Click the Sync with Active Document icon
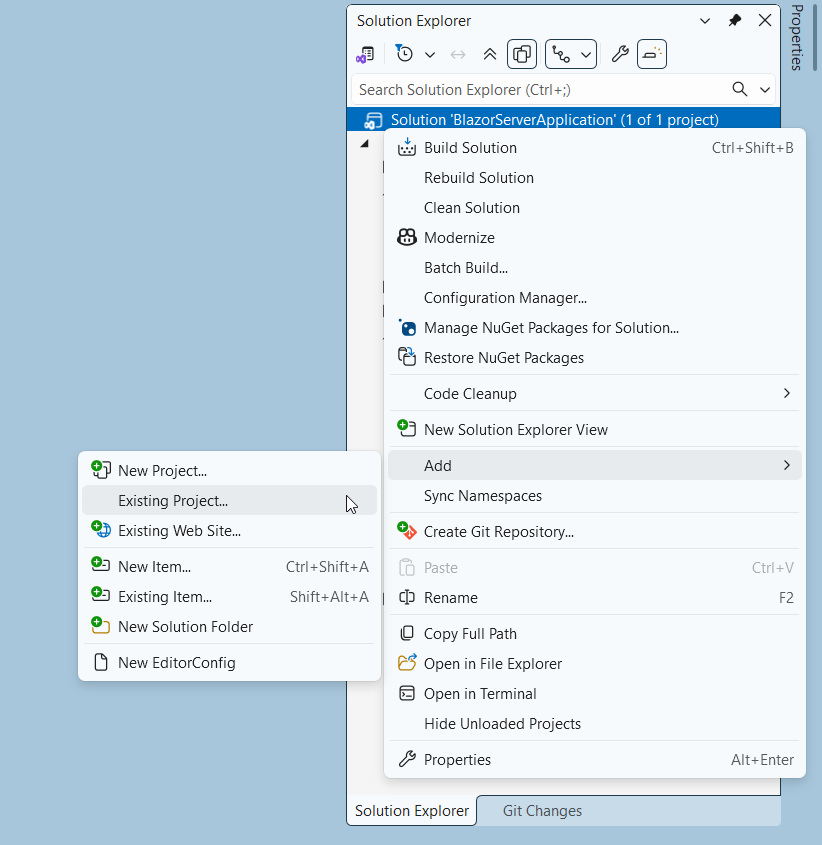 [457, 54]
